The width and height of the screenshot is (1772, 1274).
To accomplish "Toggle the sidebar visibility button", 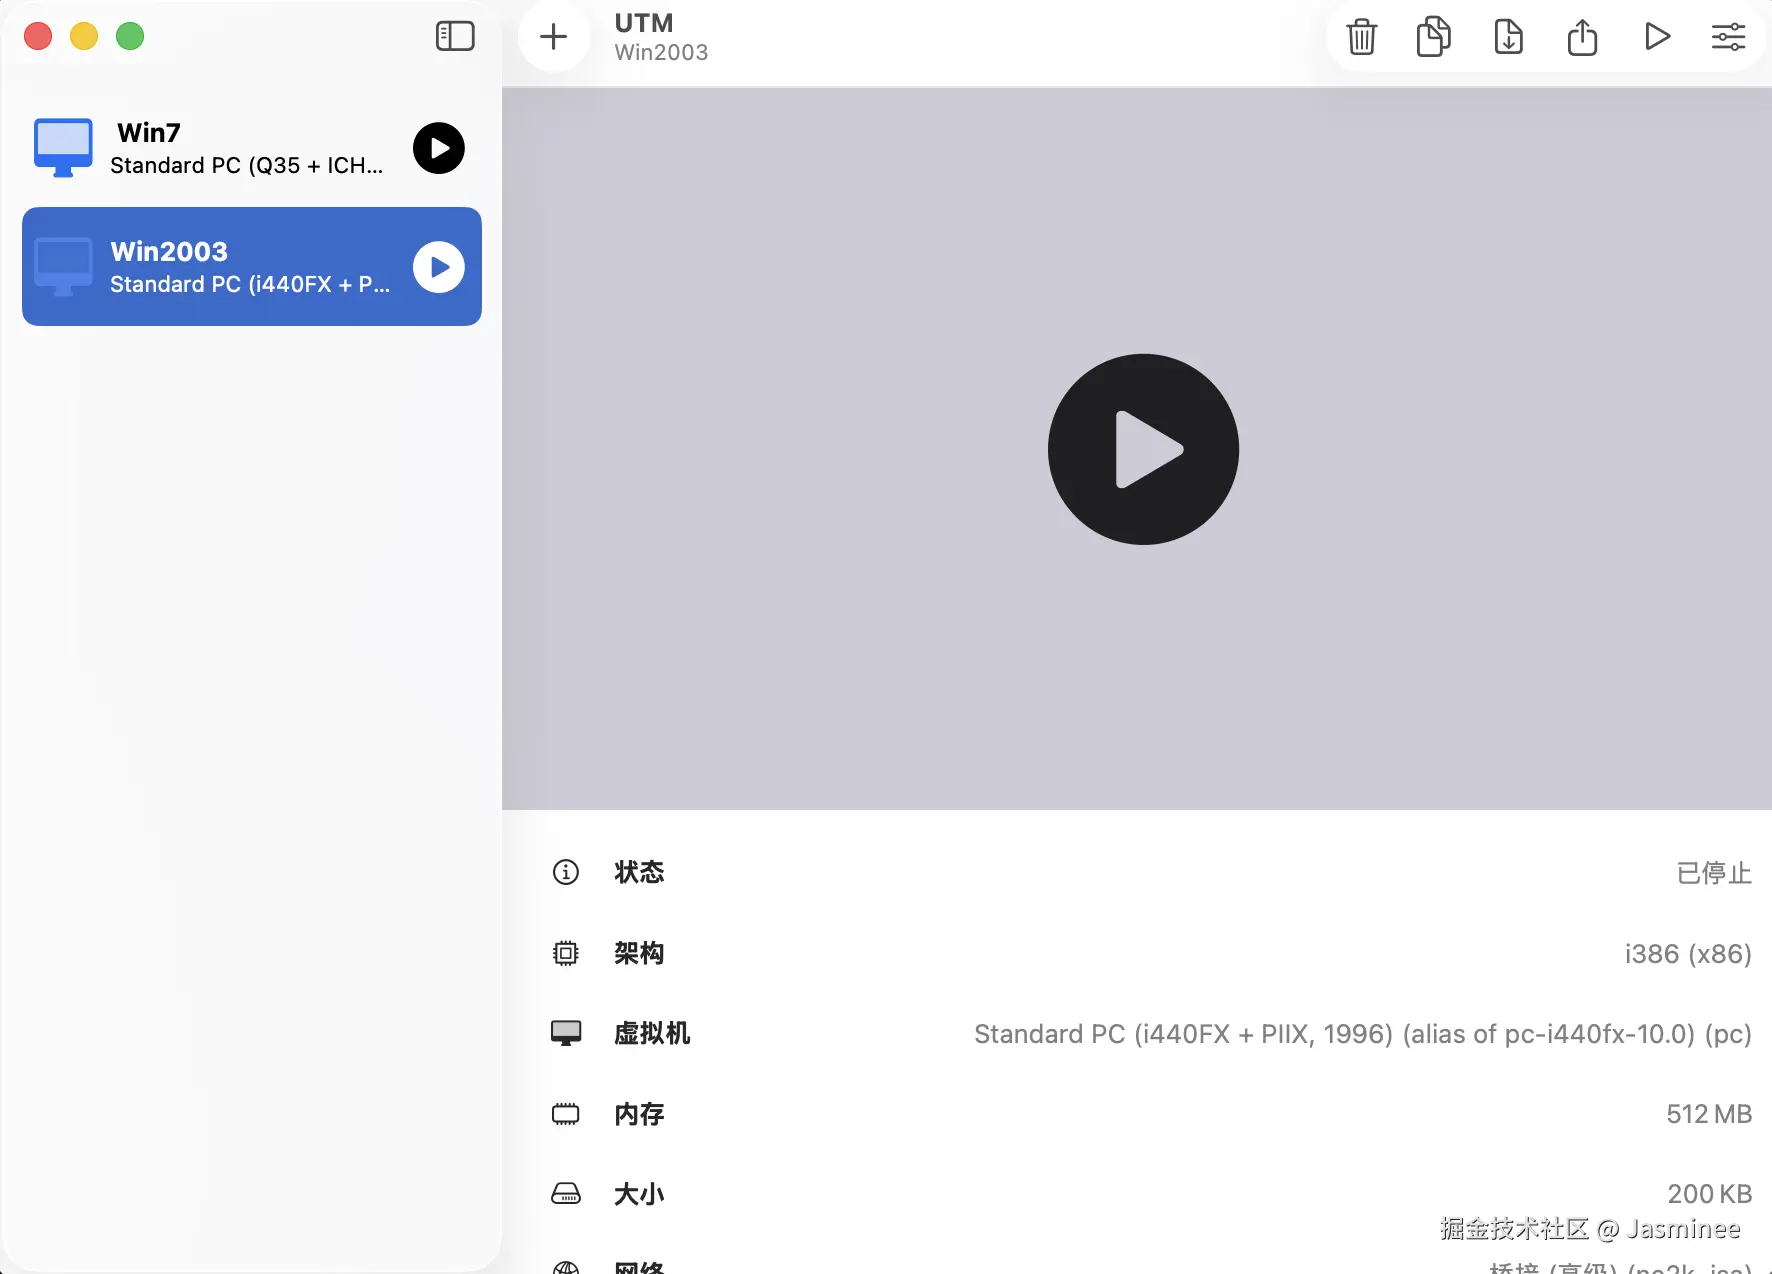I will (455, 37).
